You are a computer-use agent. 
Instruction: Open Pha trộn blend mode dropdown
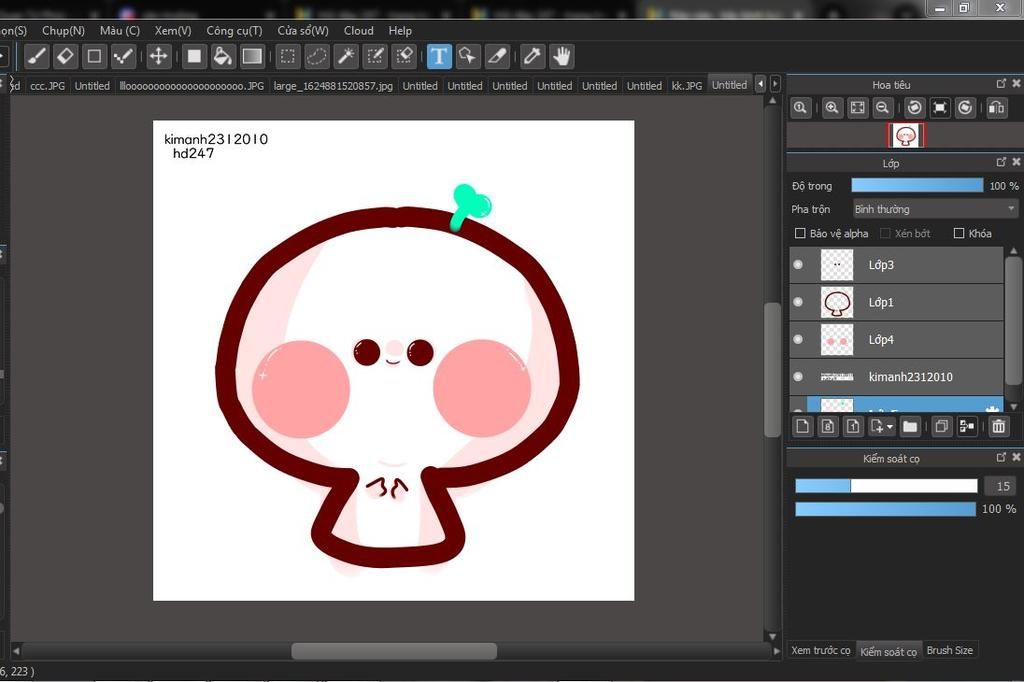point(935,209)
